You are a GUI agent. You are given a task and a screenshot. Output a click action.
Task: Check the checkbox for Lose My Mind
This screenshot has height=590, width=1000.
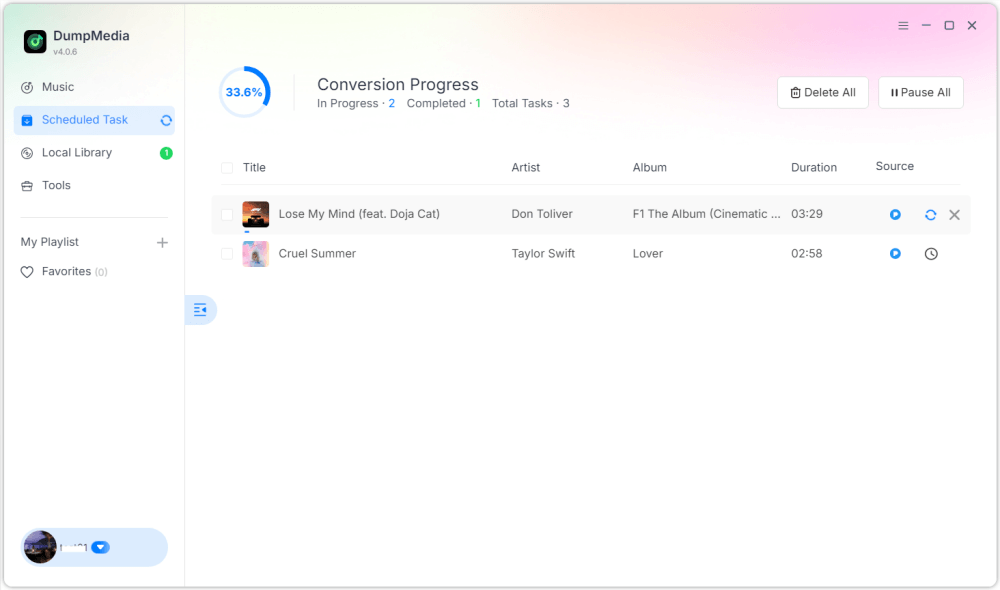[x=227, y=214]
